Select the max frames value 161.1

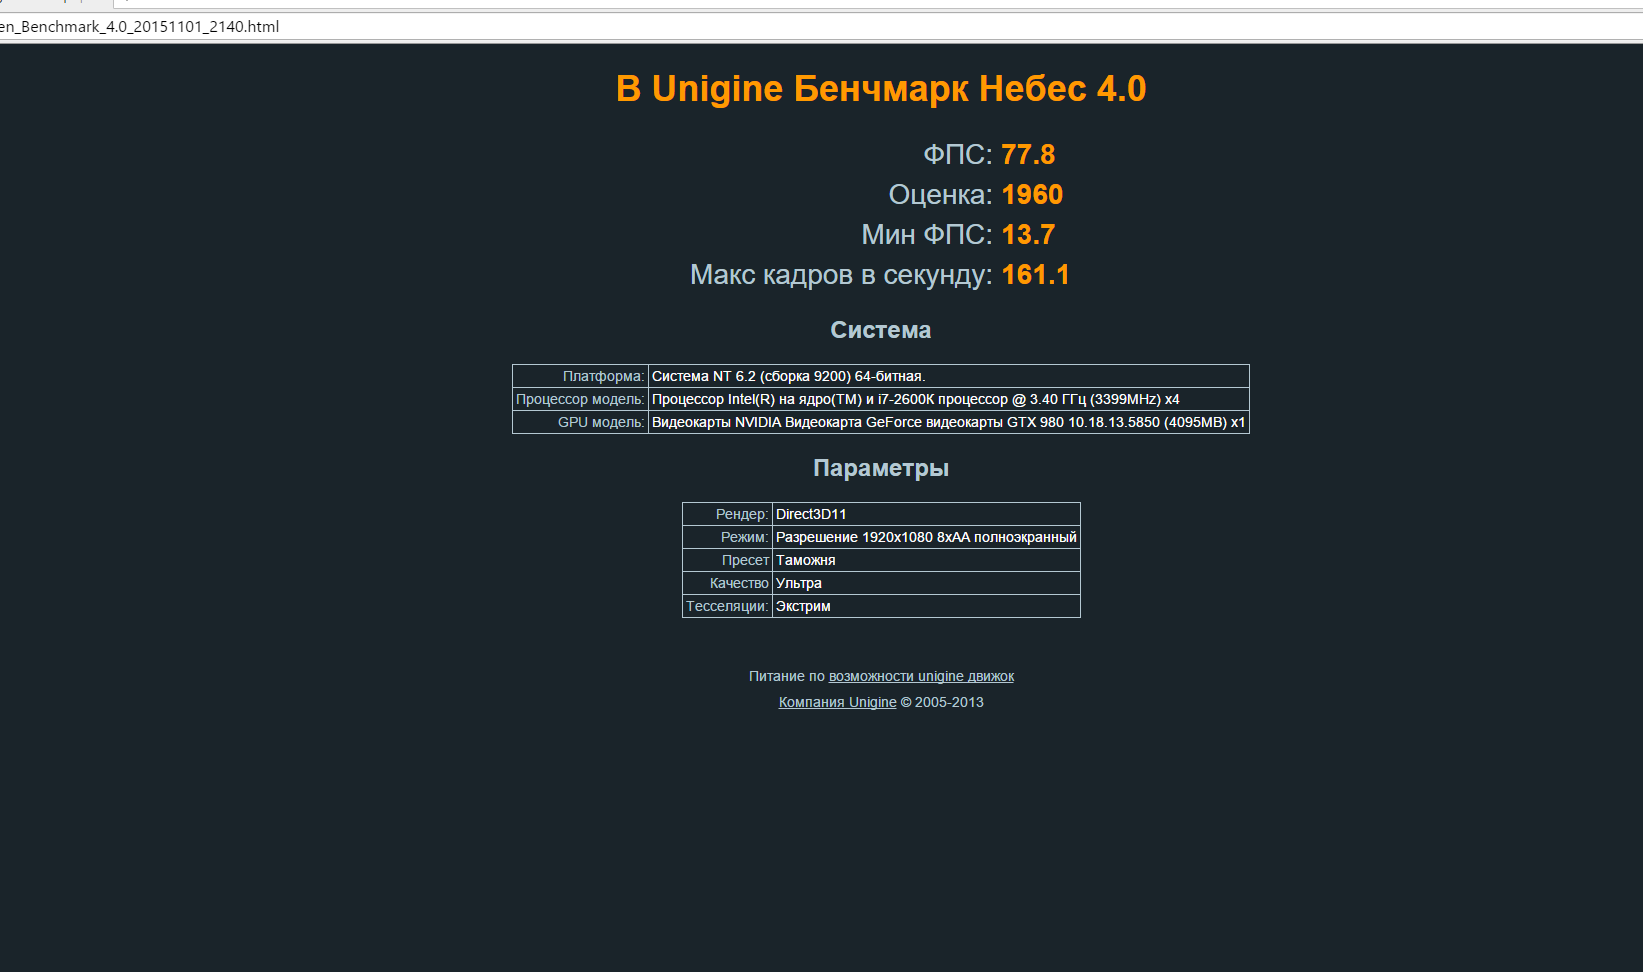(x=1035, y=275)
